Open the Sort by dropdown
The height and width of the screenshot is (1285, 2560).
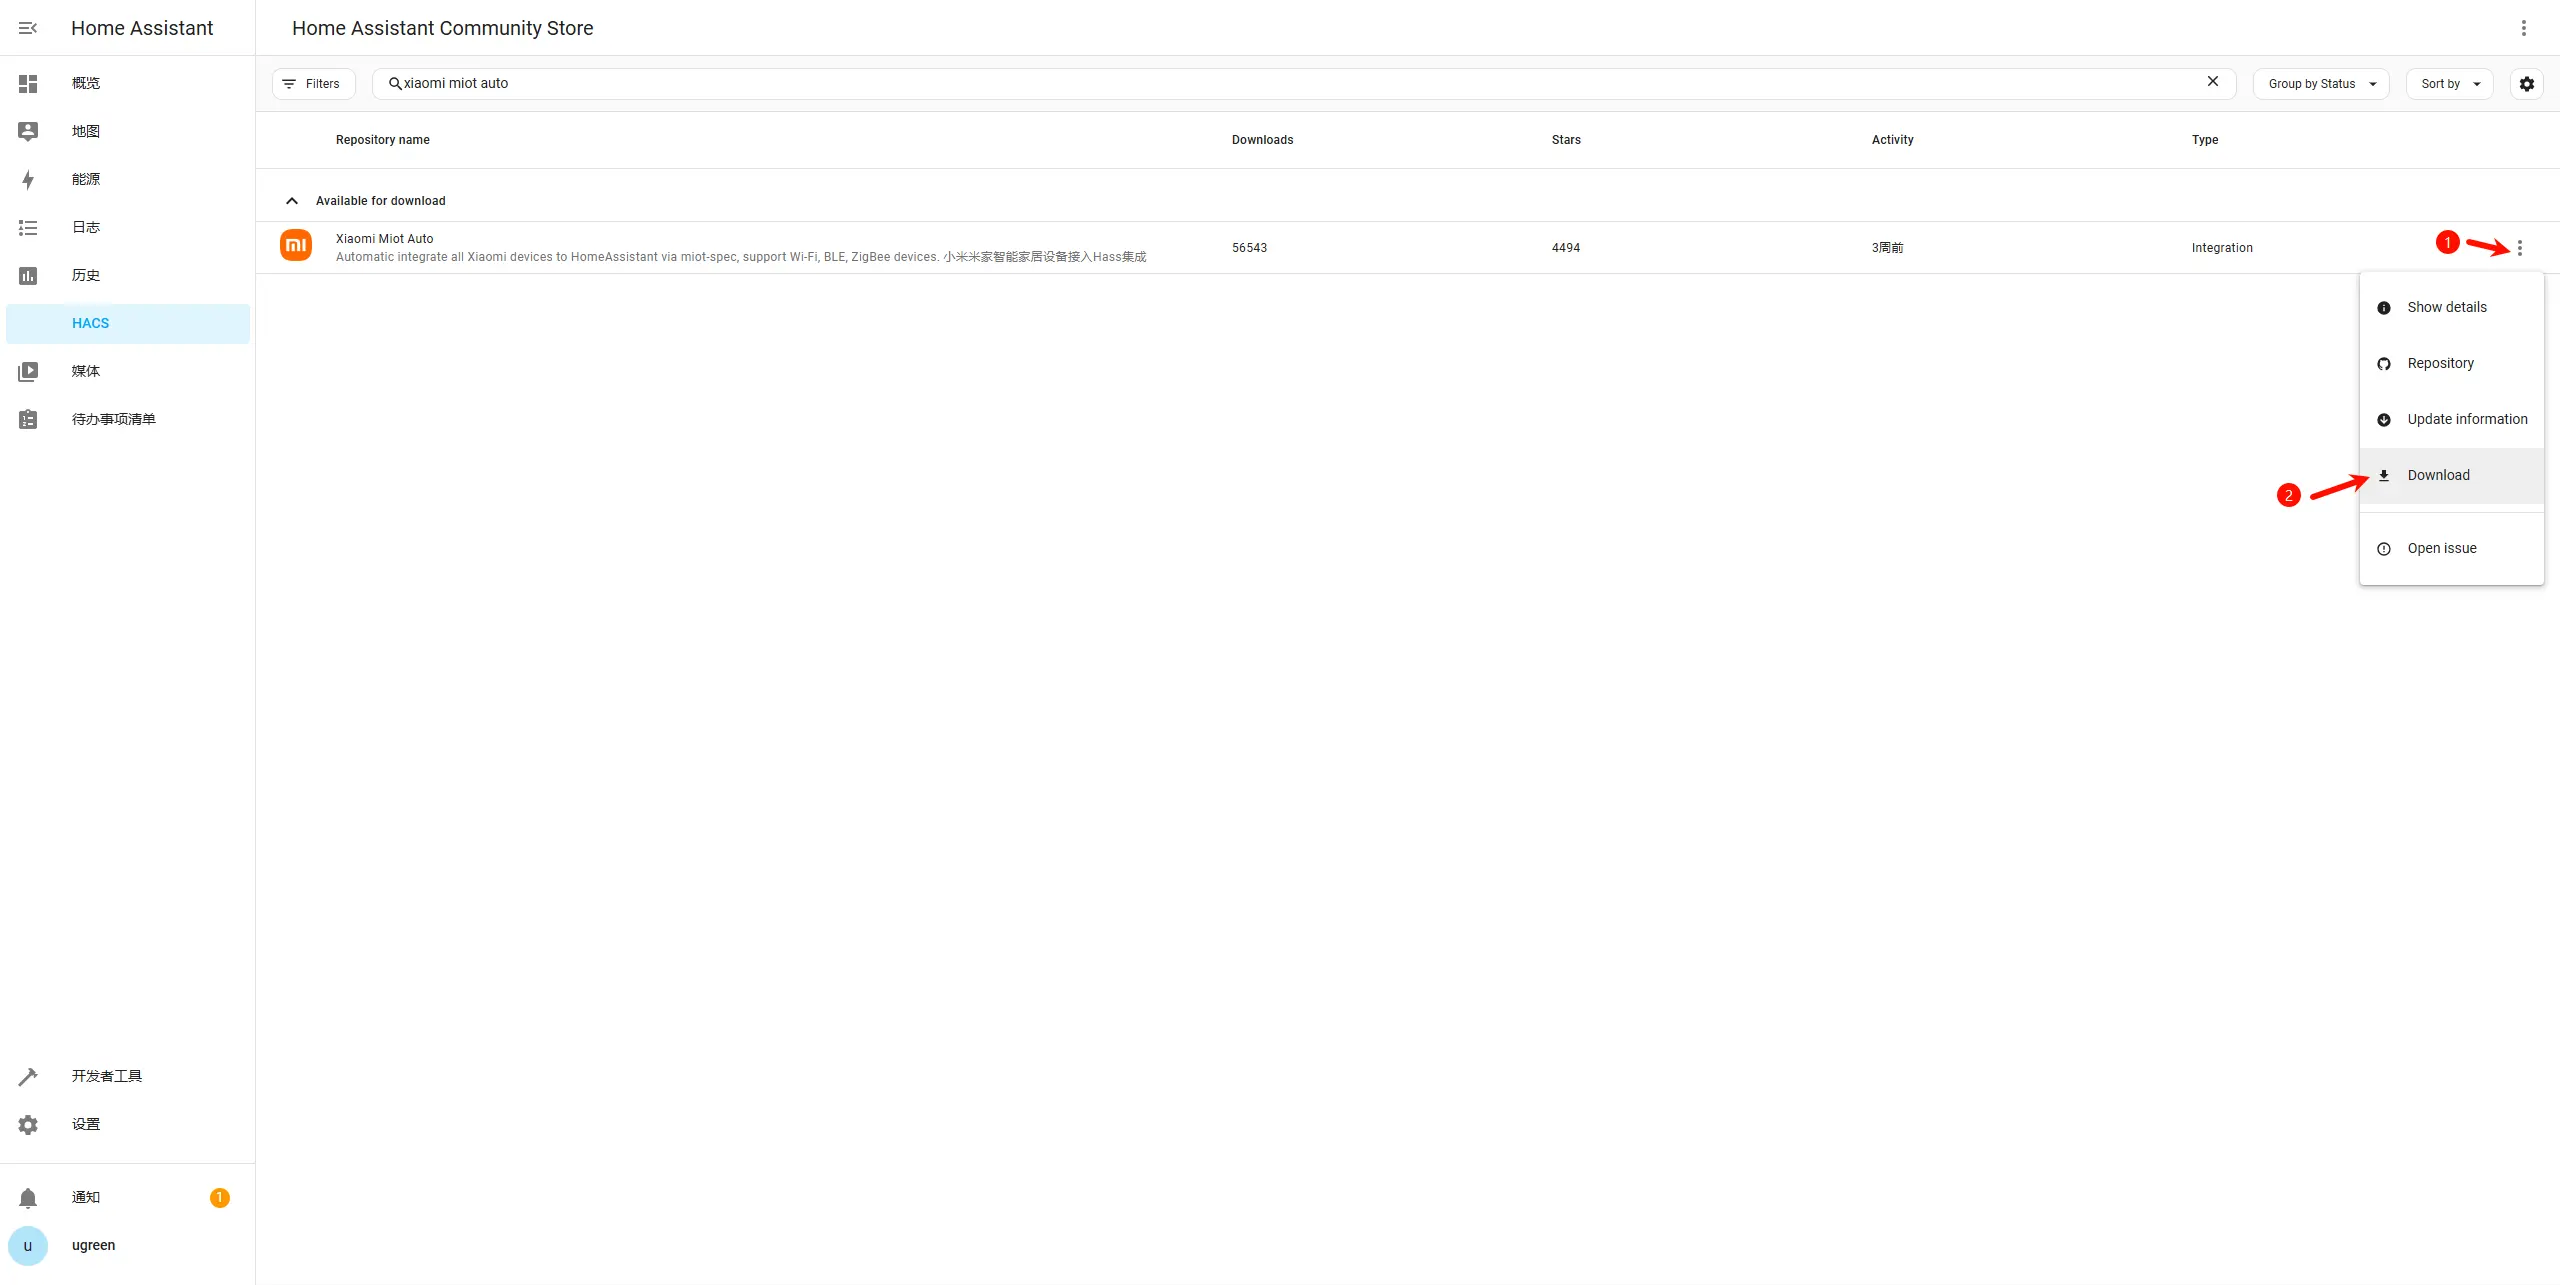tap(2449, 84)
